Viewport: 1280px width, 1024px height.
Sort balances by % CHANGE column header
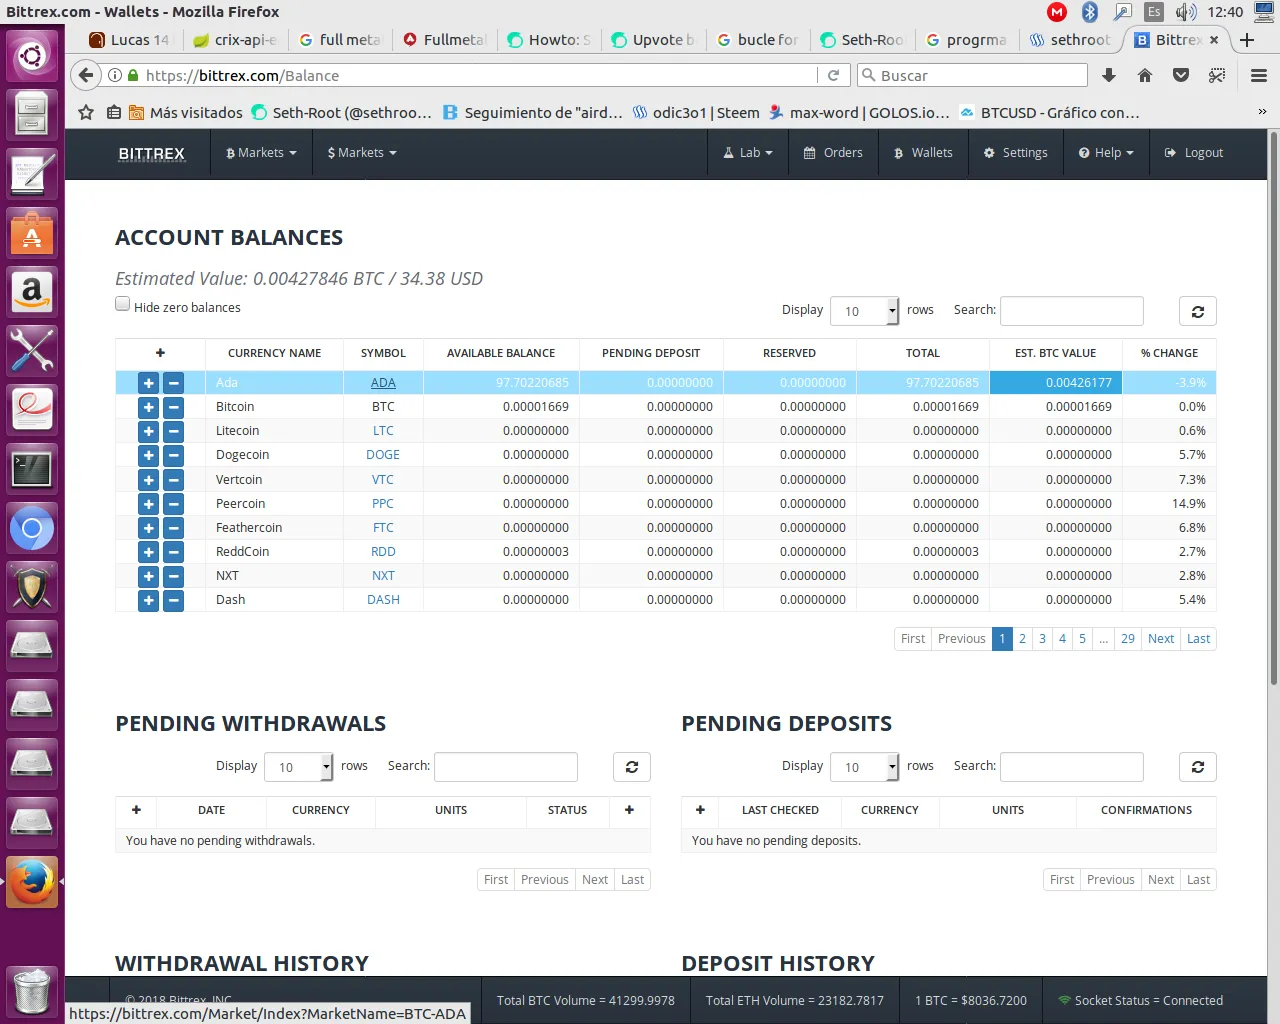click(1169, 353)
